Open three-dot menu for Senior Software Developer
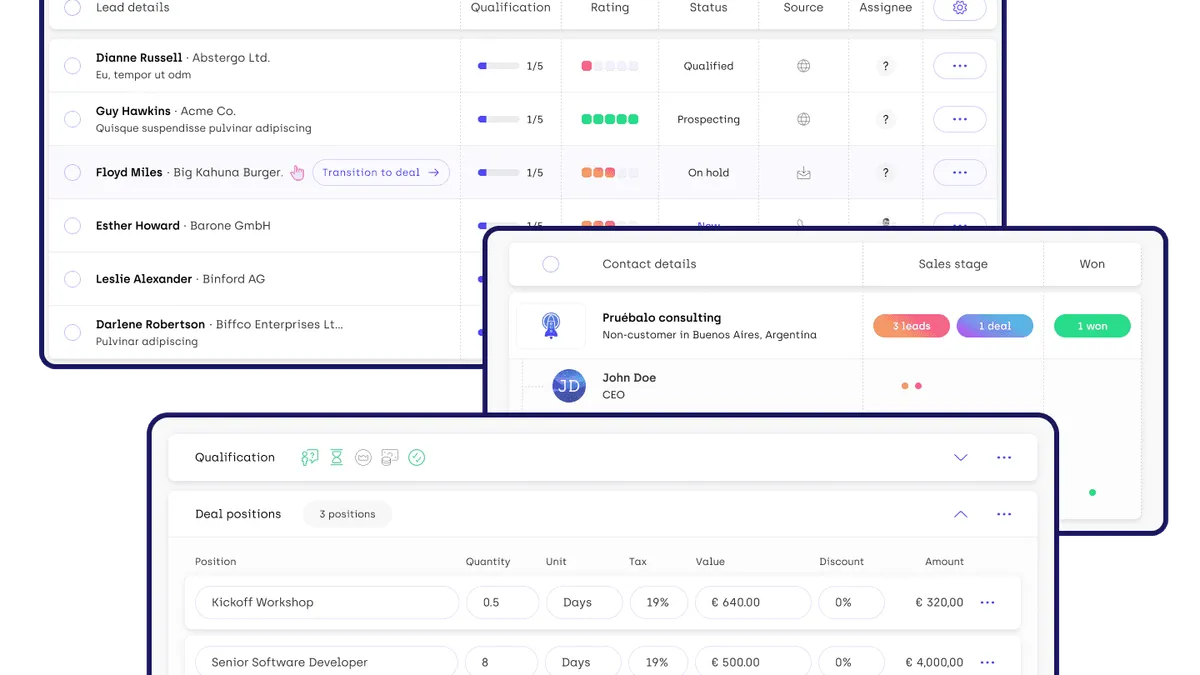 click(987, 662)
